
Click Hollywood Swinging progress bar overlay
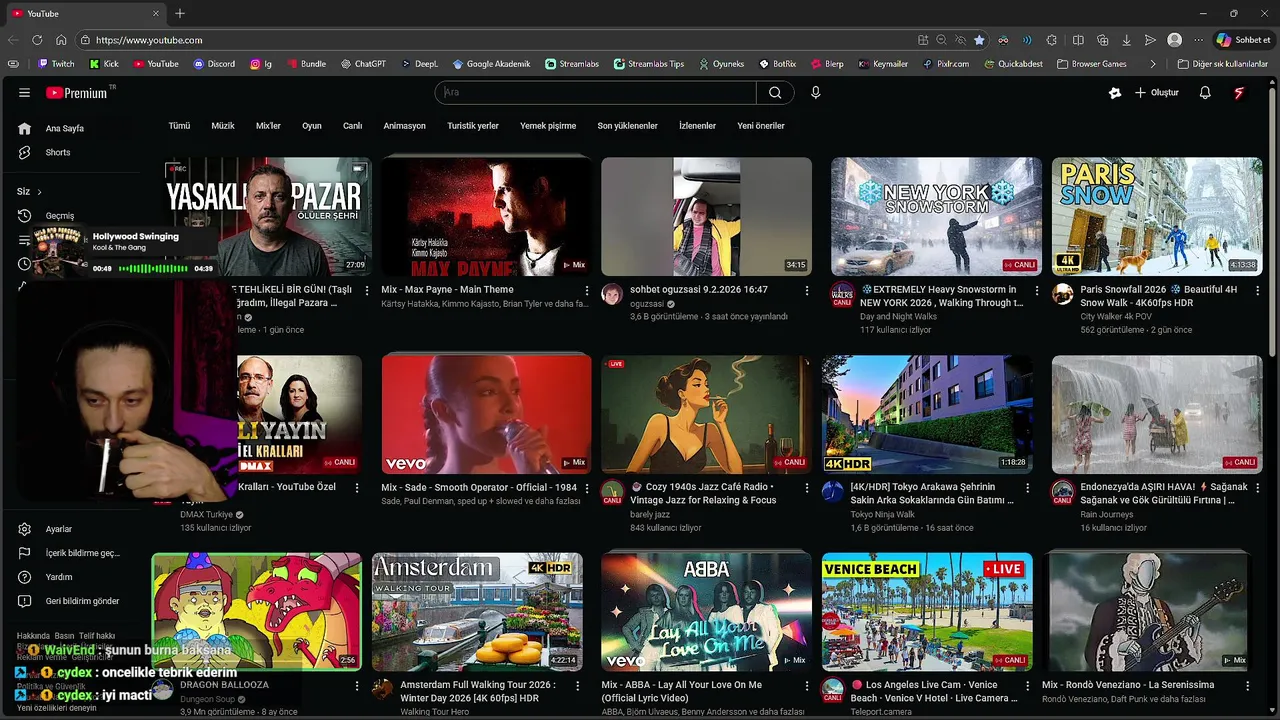click(x=153, y=268)
